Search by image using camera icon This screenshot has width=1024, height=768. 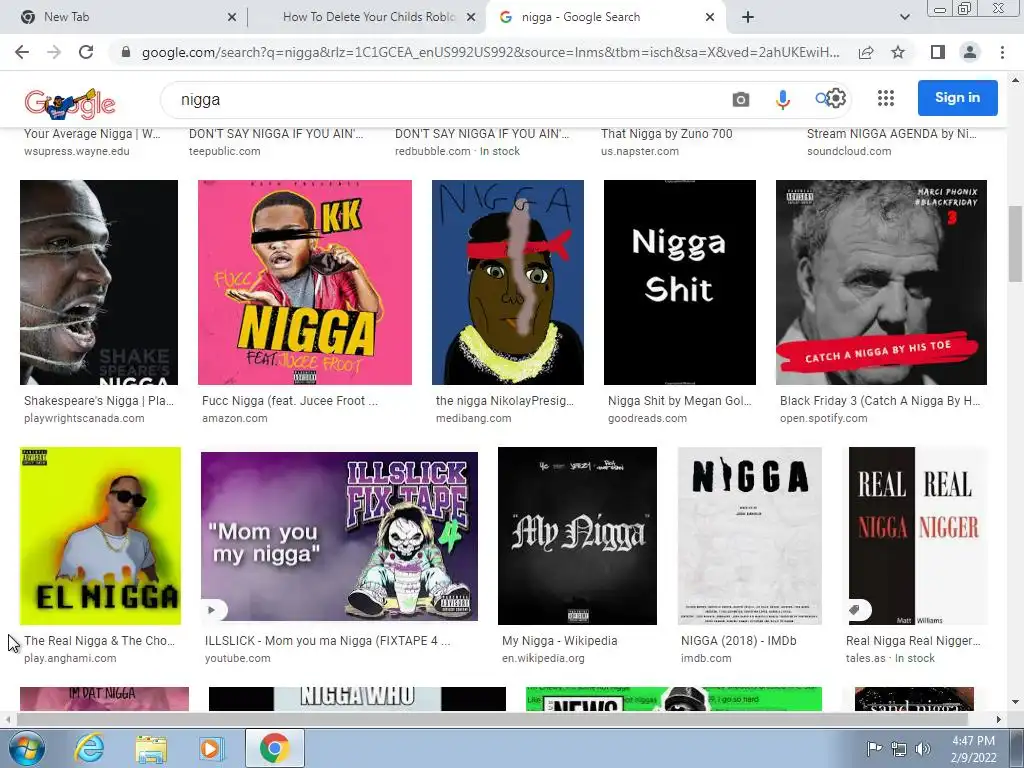pyautogui.click(x=741, y=99)
